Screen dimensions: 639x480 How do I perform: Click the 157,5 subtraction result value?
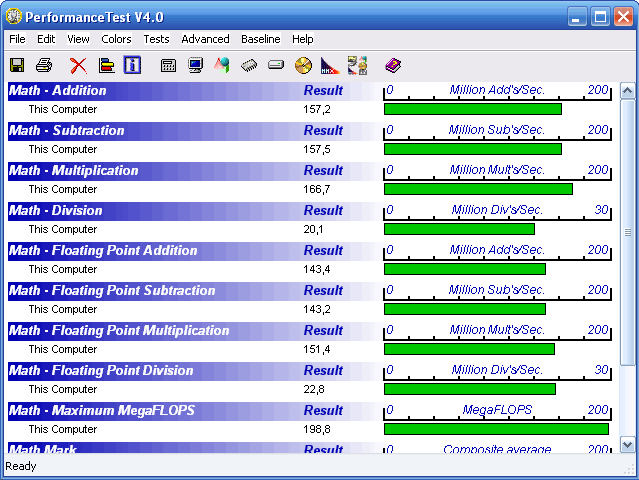click(317, 150)
